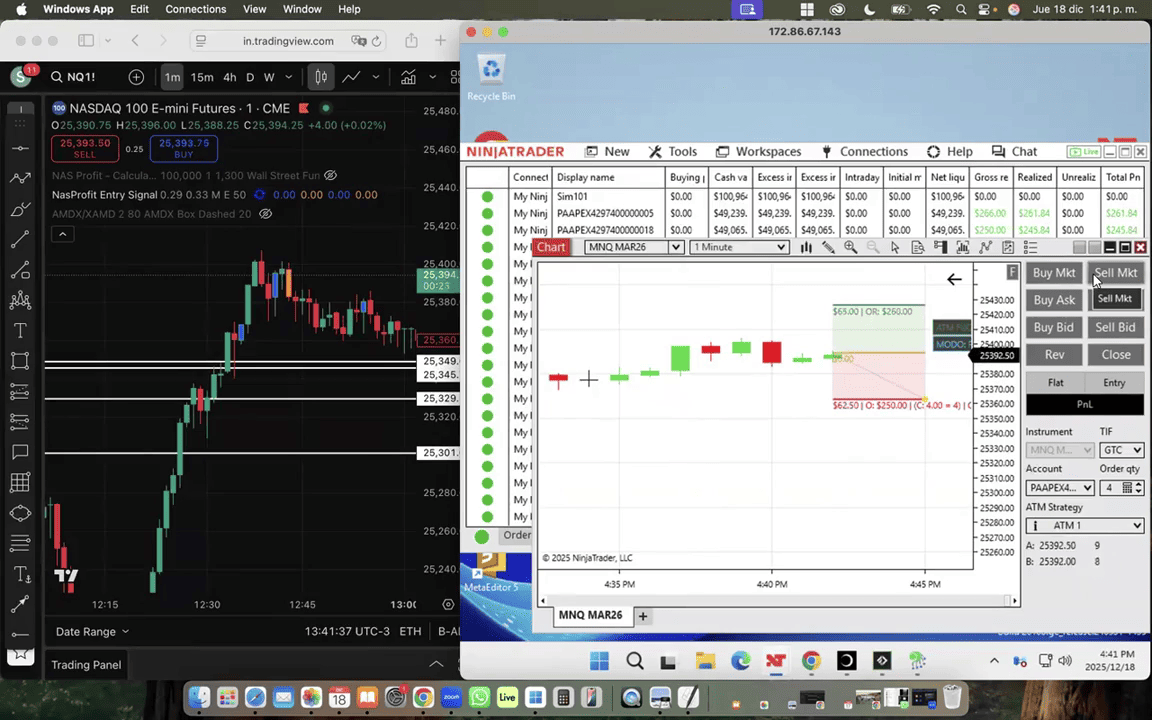Click the add symbol plus icon beside NQ1!
The height and width of the screenshot is (720, 1152).
tap(136, 77)
